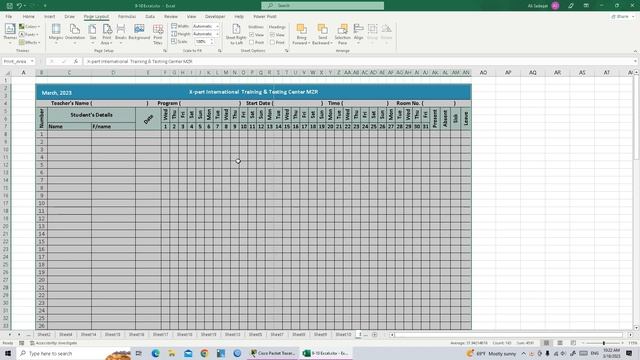
Task: Open Microsoft Edge from the taskbar
Action: pos(156,353)
